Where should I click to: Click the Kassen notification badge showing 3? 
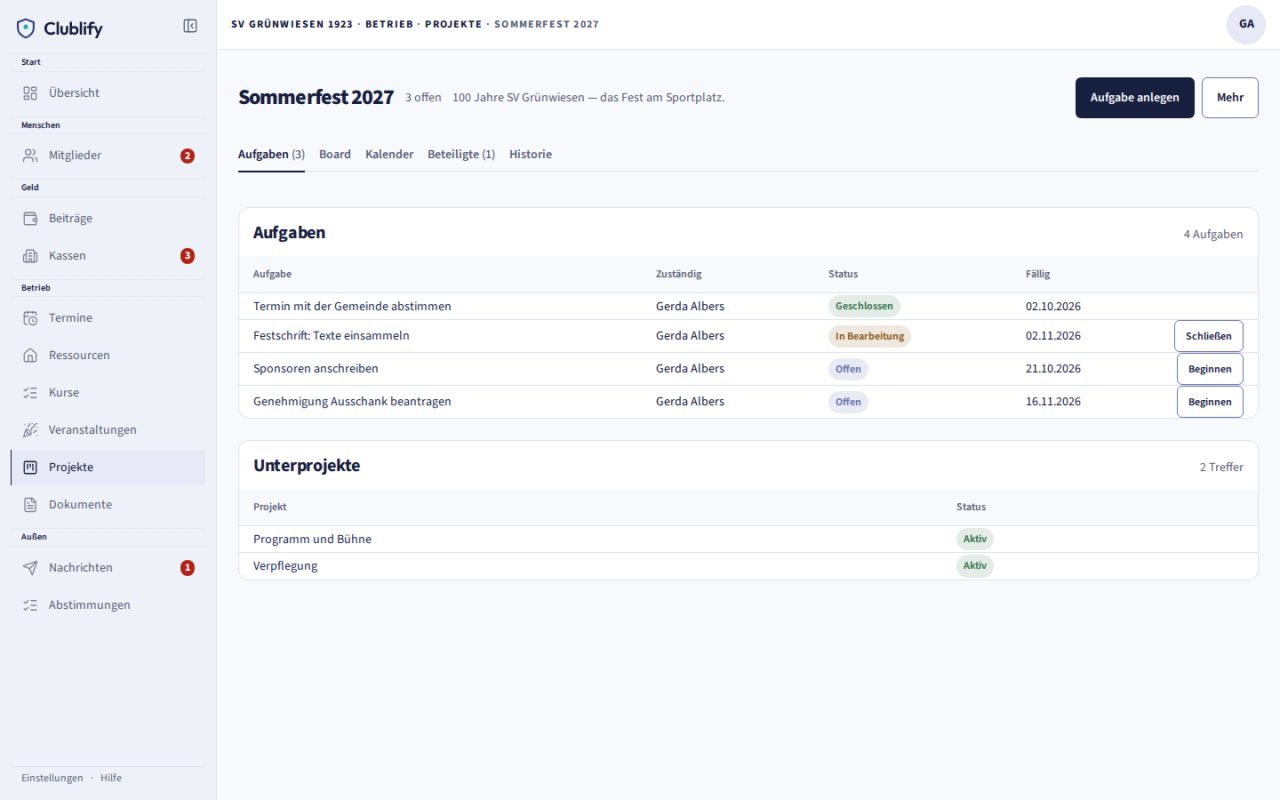click(187, 256)
